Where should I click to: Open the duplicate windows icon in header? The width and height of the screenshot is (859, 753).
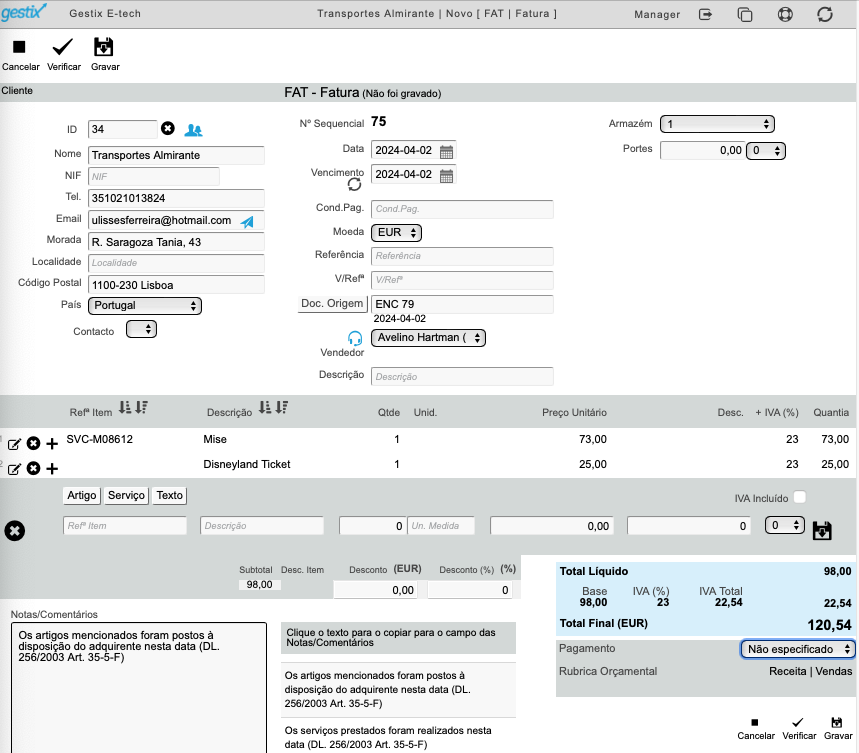(745, 14)
